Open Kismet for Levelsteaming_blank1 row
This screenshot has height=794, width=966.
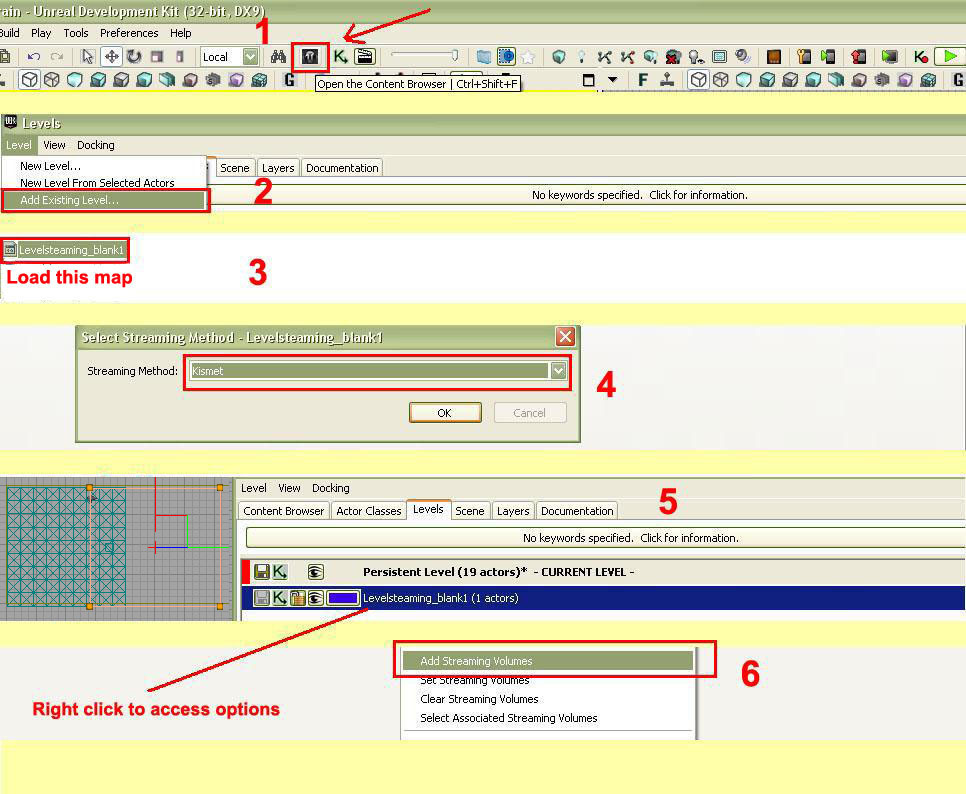[280, 598]
